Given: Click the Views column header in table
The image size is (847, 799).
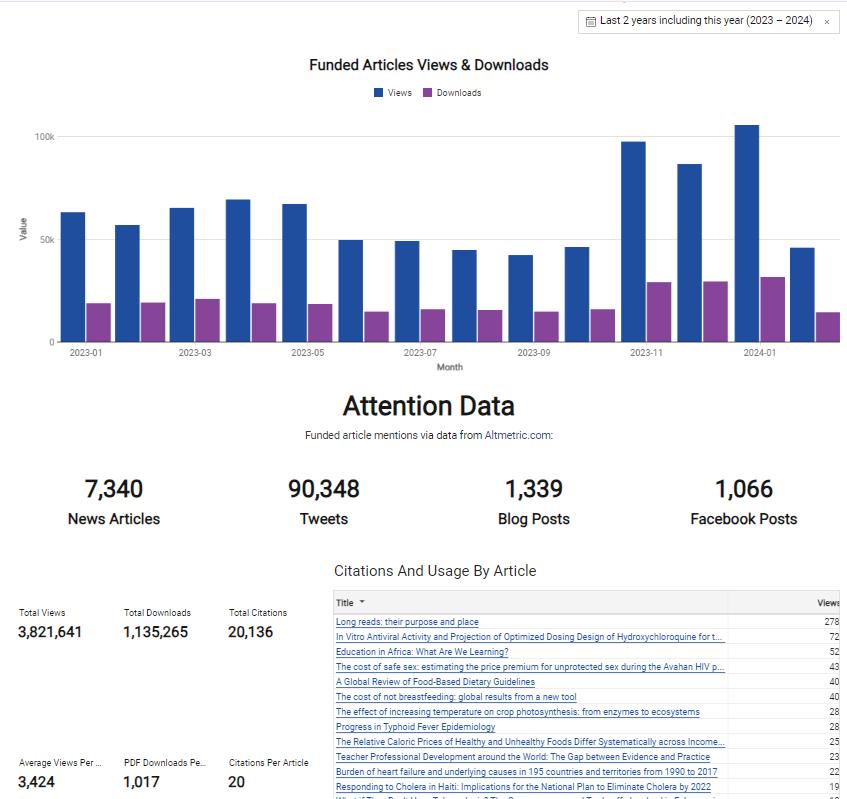Looking at the screenshot, I should pos(827,603).
